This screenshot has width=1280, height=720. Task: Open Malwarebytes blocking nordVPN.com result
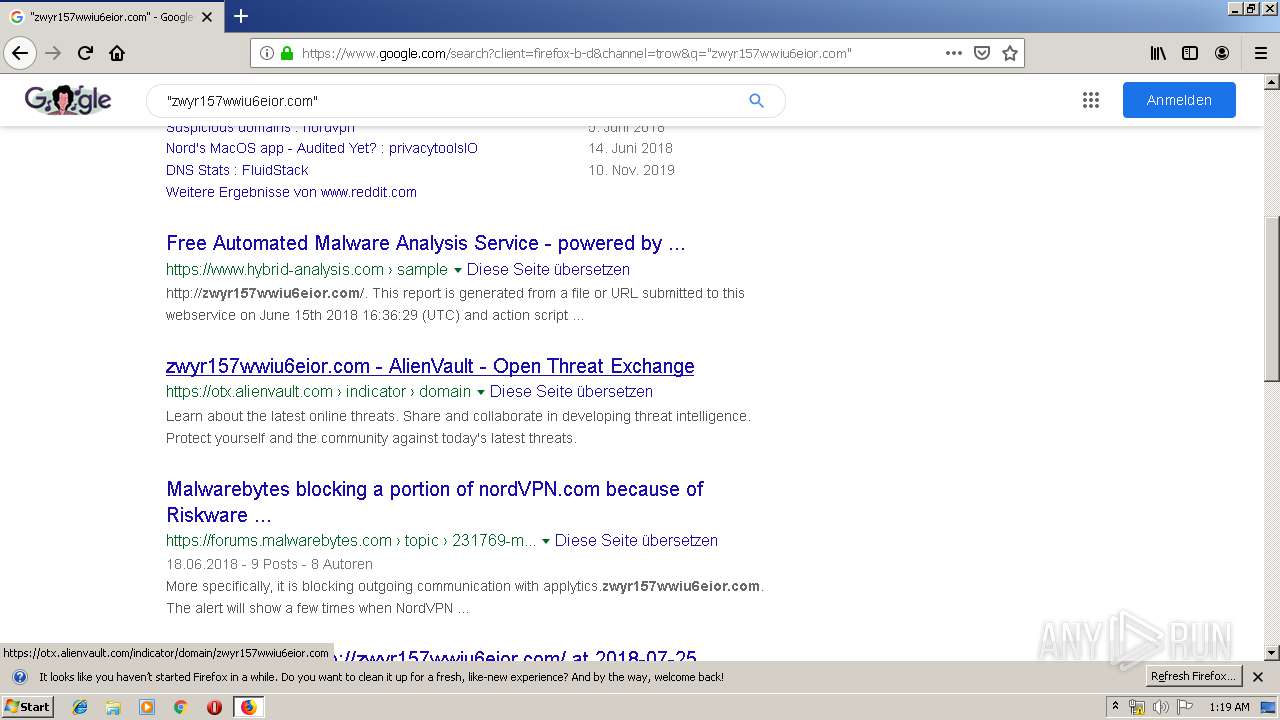pyautogui.click(x=435, y=502)
